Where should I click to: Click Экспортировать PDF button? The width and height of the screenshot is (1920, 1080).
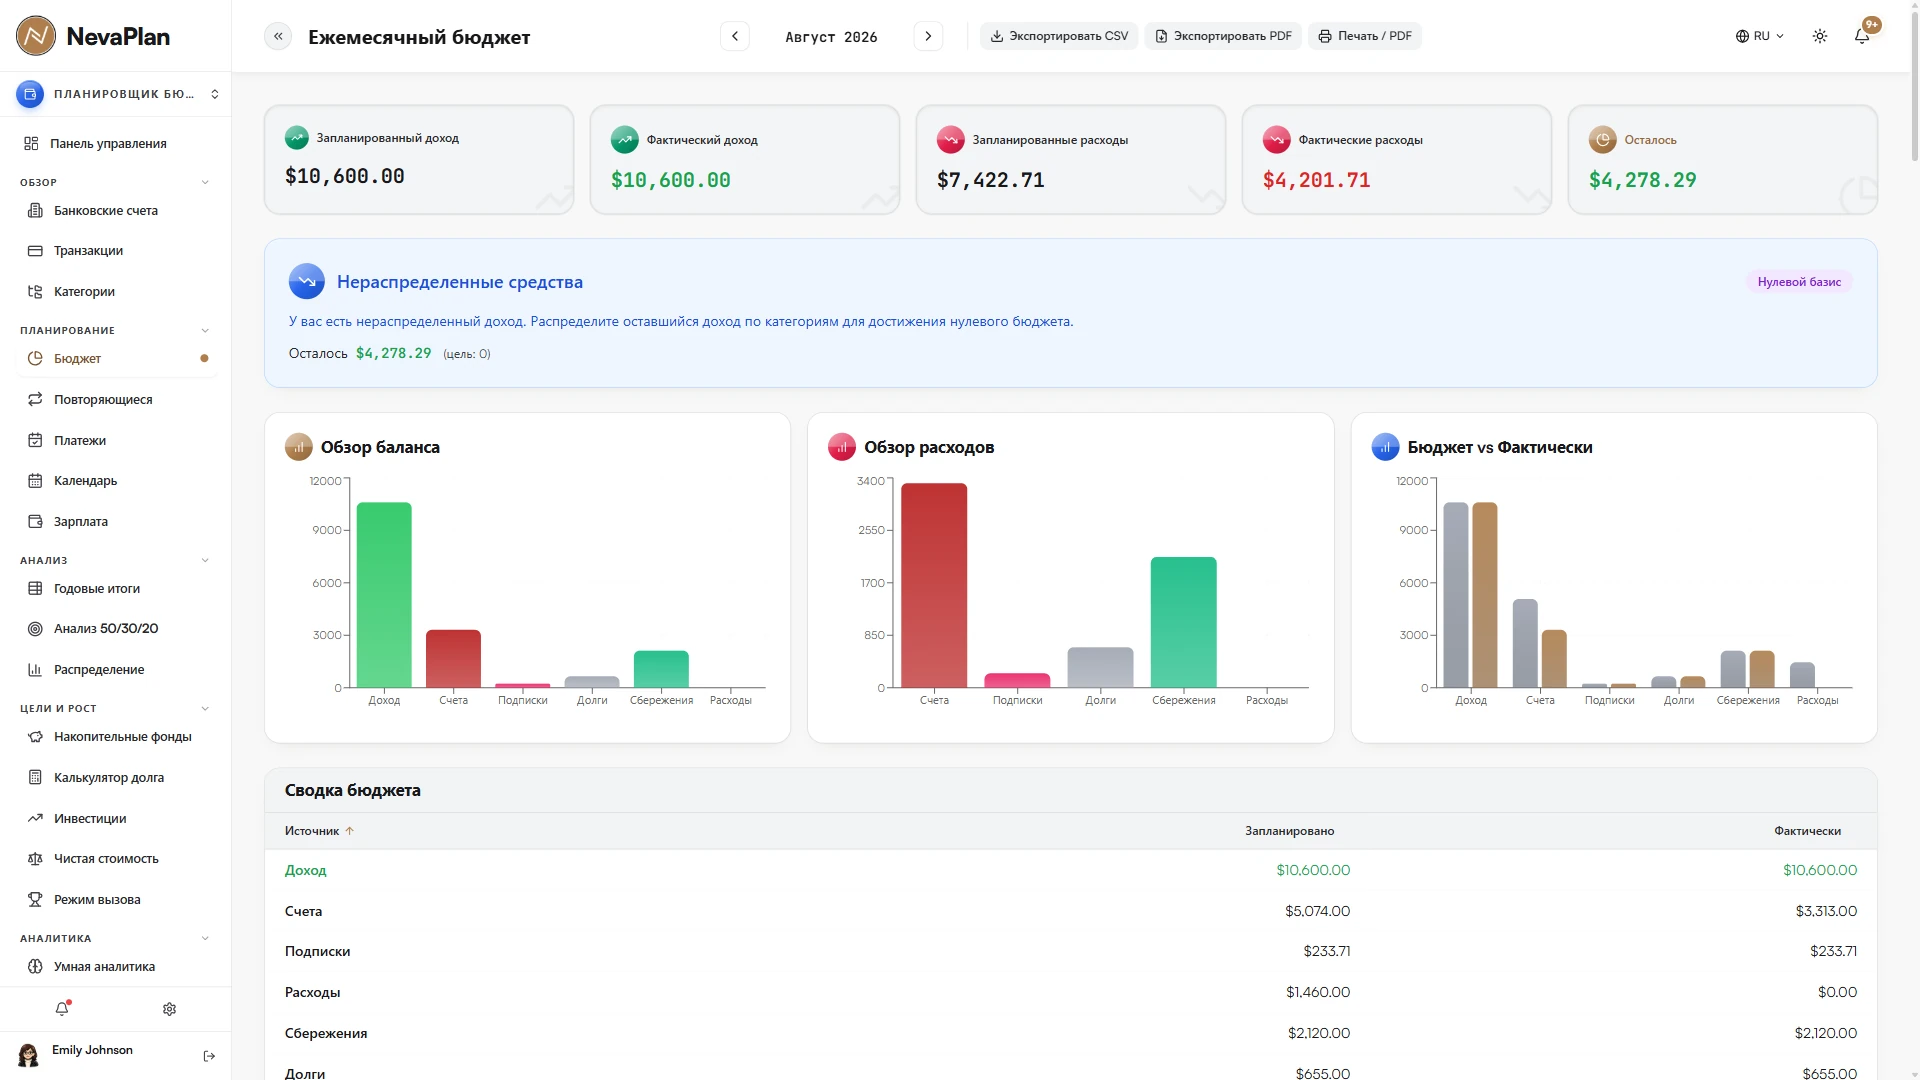(x=1223, y=36)
